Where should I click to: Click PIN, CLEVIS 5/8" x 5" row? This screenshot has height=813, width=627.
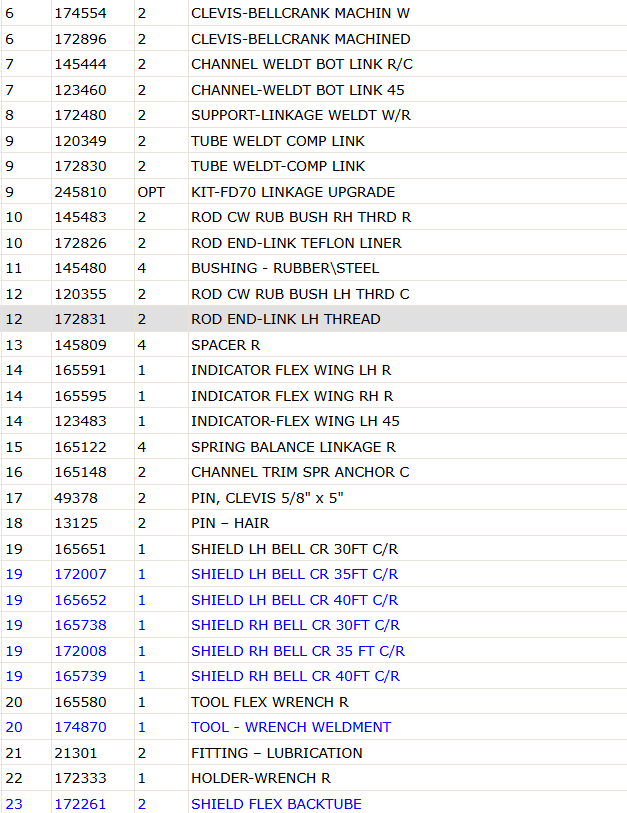313,498
